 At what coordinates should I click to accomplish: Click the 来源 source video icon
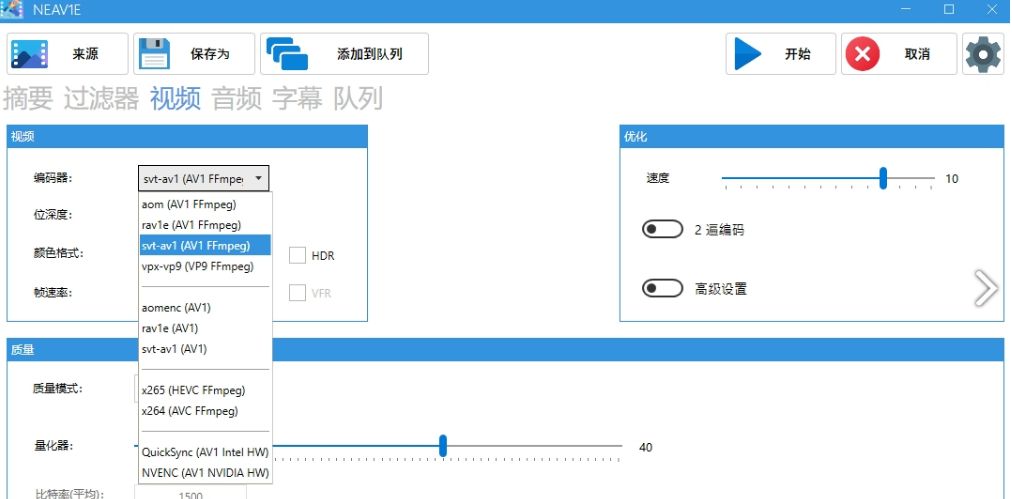pyautogui.click(x=30, y=54)
